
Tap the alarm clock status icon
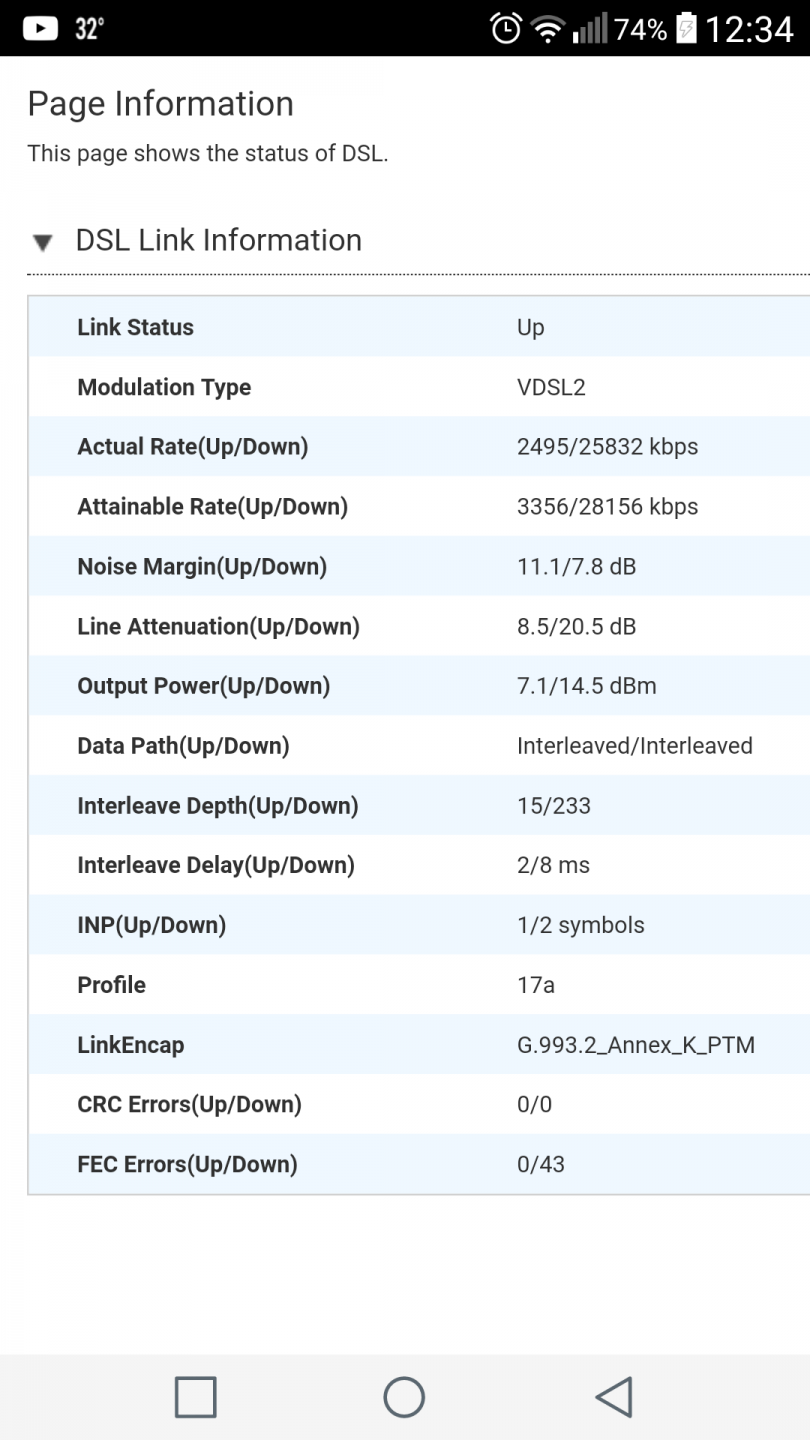[x=506, y=29]
